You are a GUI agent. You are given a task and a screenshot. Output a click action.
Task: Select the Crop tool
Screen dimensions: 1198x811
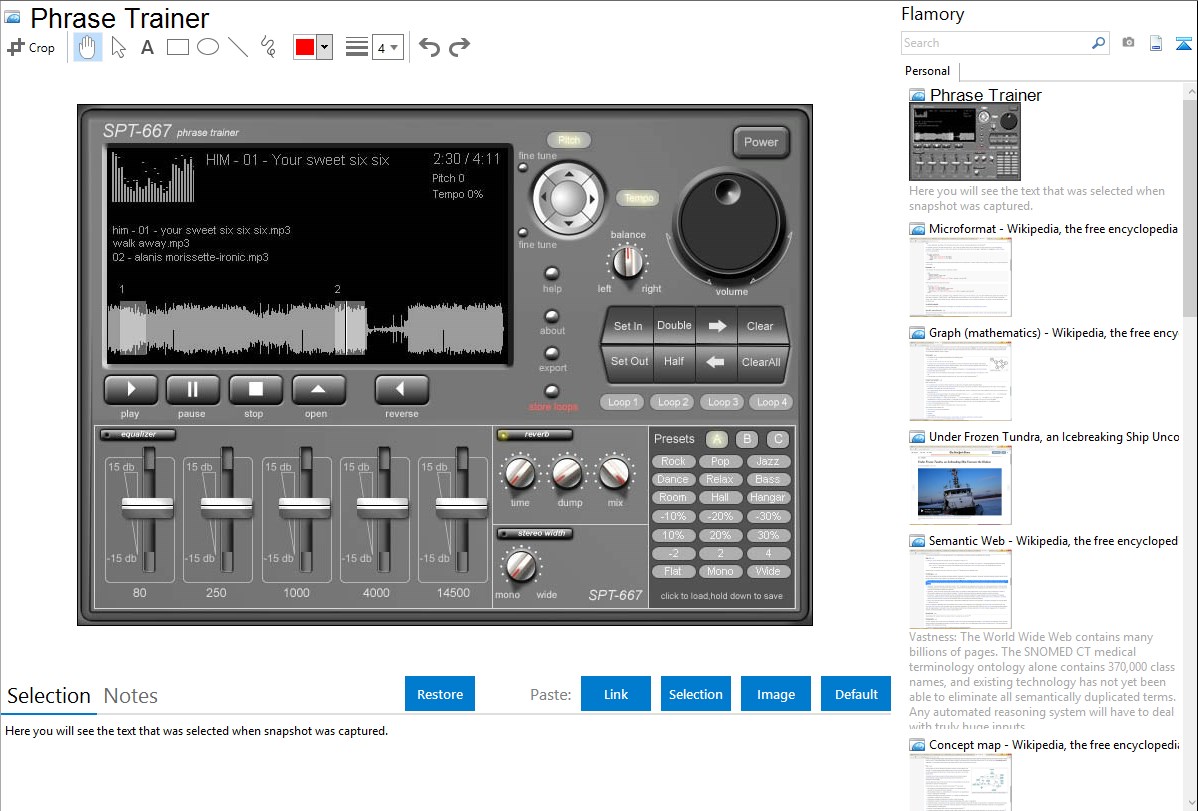coord(31,47)
